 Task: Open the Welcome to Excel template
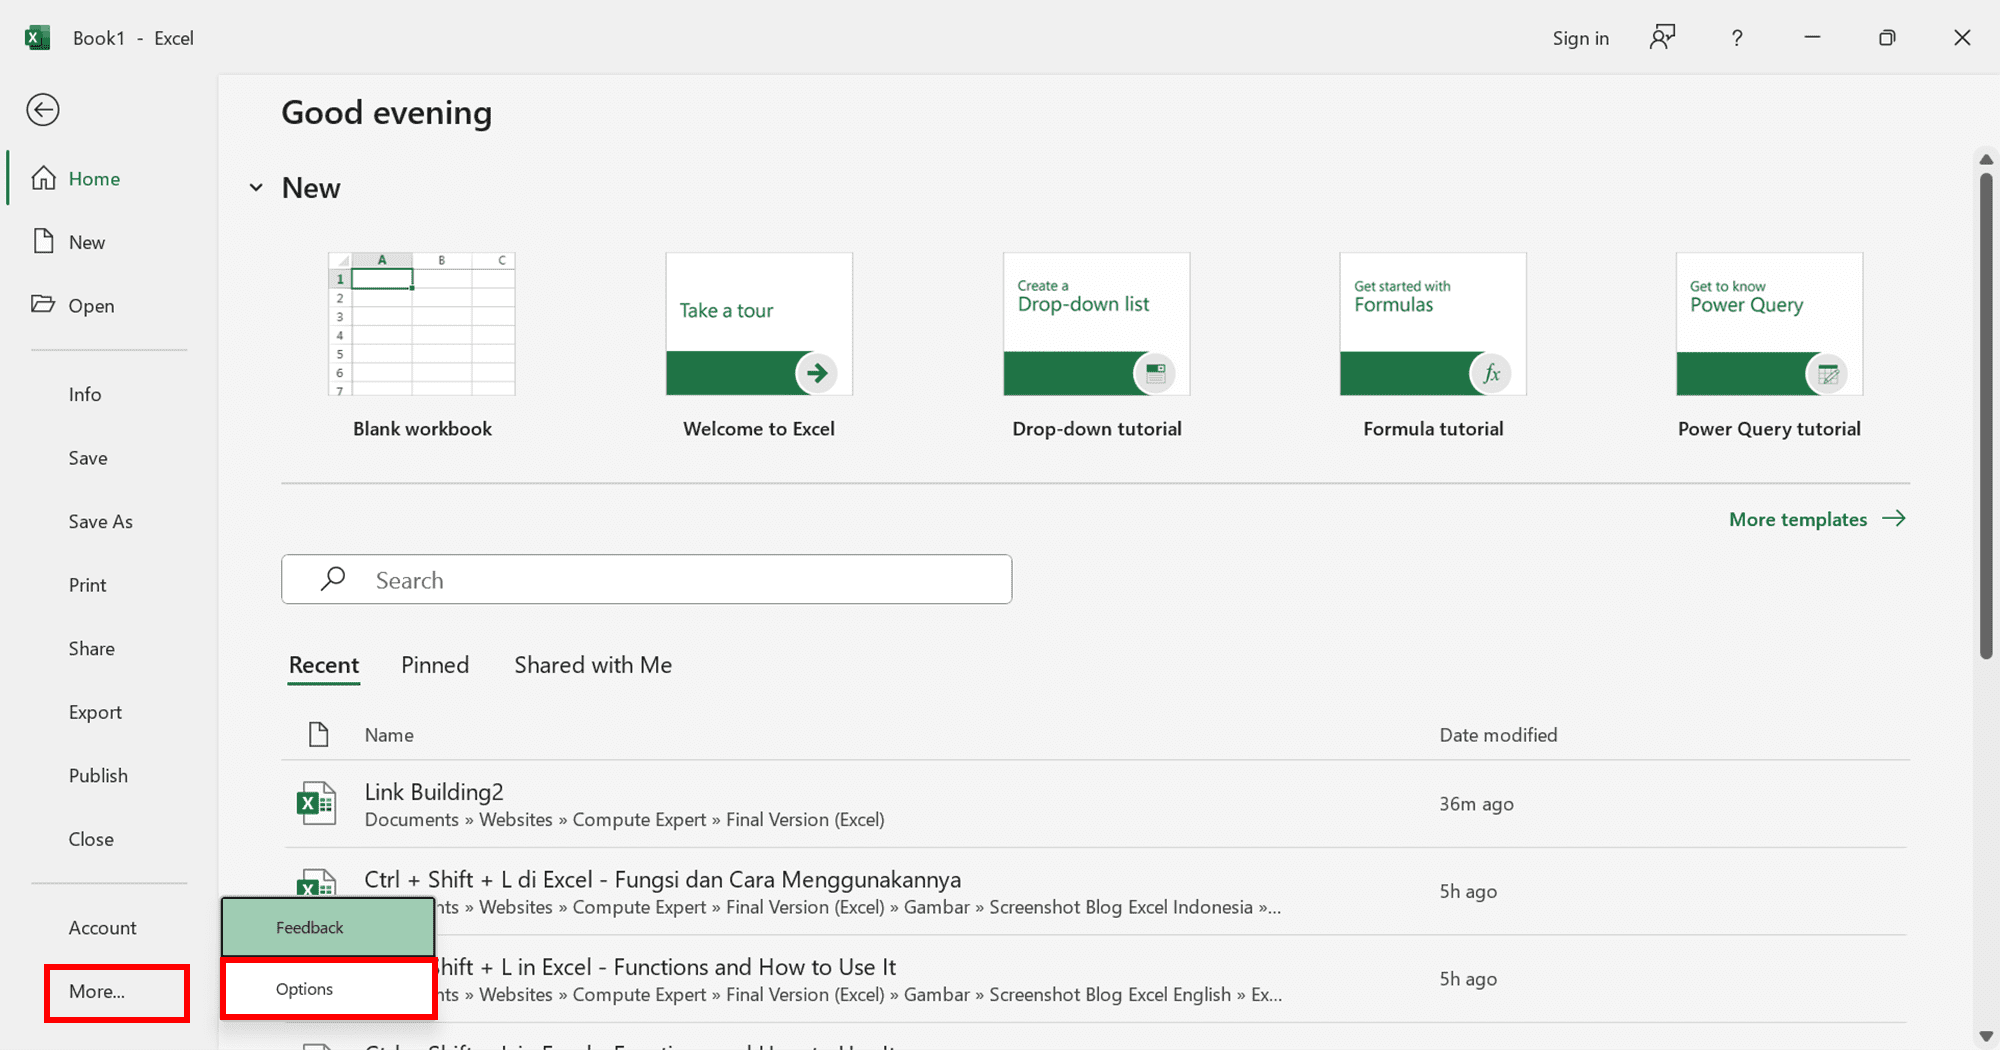tap(759, 324)
